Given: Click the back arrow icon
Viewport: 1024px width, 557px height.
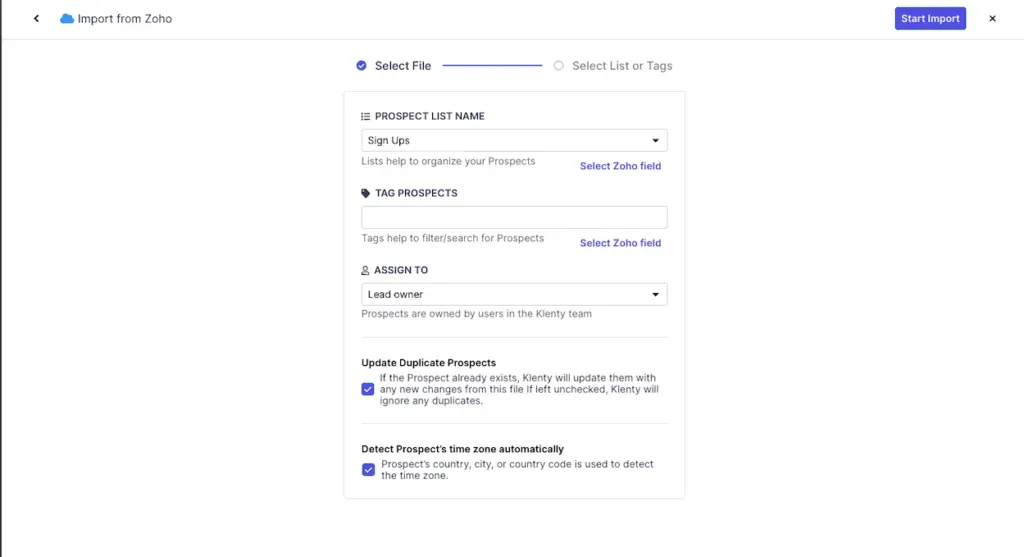Looking at the screenshot, I should (x=36, y=19).
